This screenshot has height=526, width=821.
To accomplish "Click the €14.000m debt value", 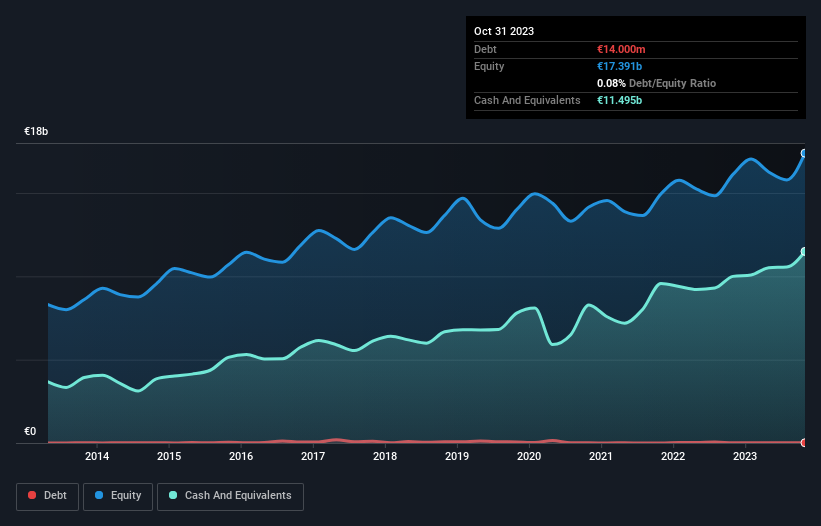I will [x=621, y=49].
